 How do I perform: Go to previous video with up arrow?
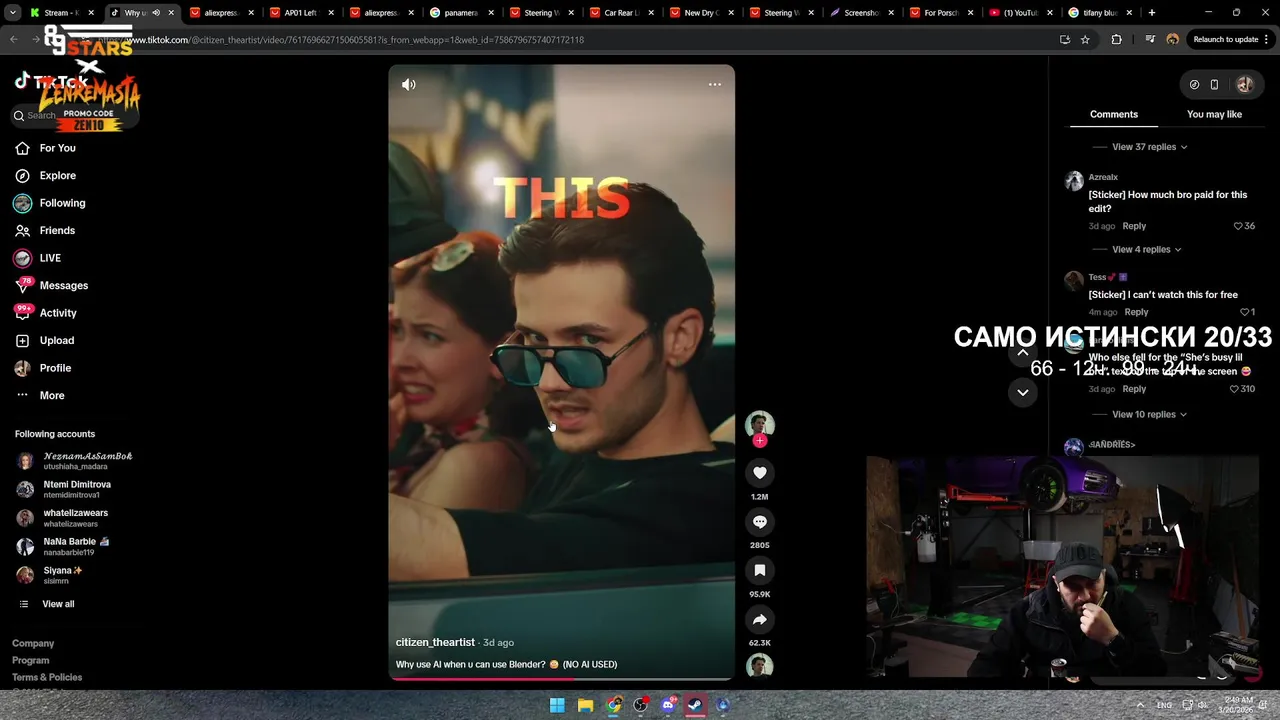[x=1023, y=352]
